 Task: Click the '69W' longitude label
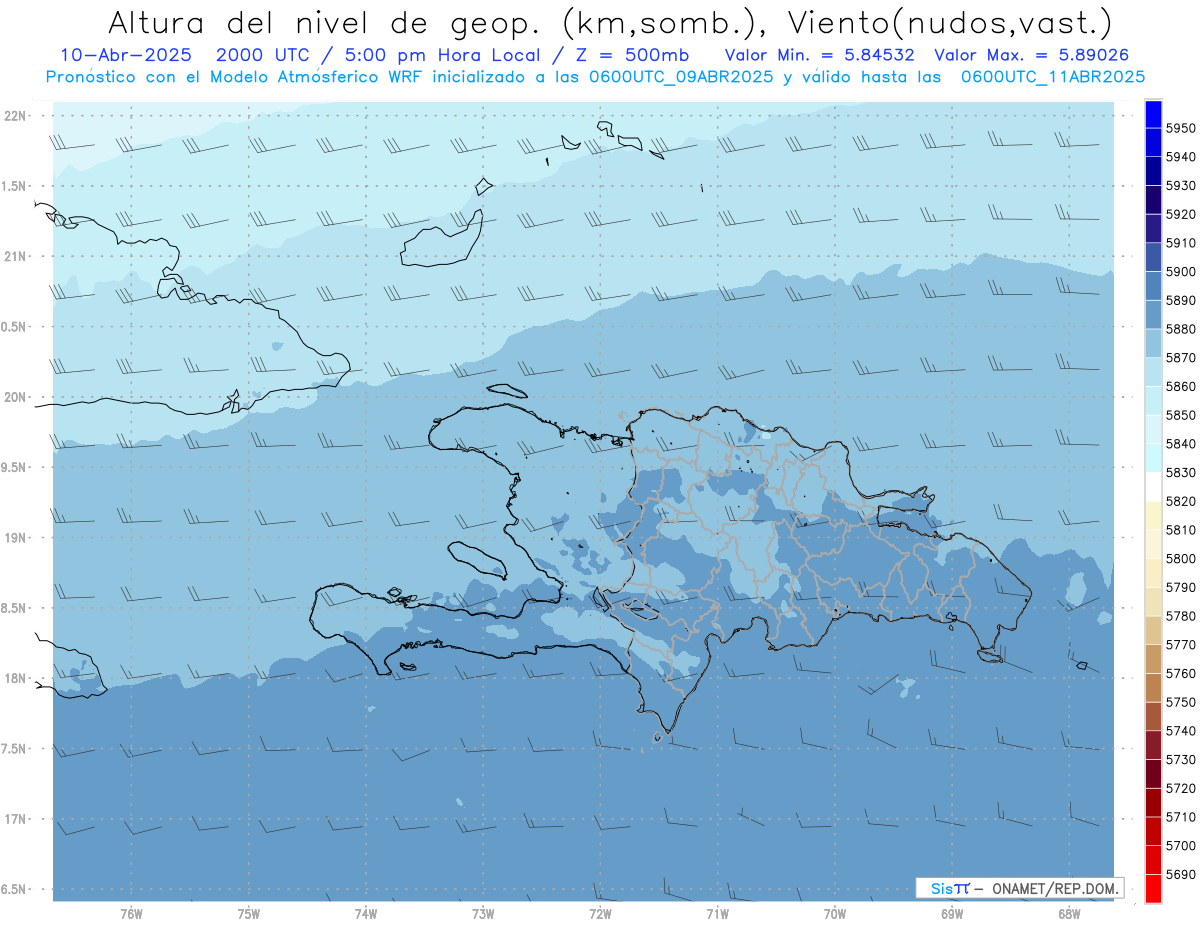pos(952,914)
